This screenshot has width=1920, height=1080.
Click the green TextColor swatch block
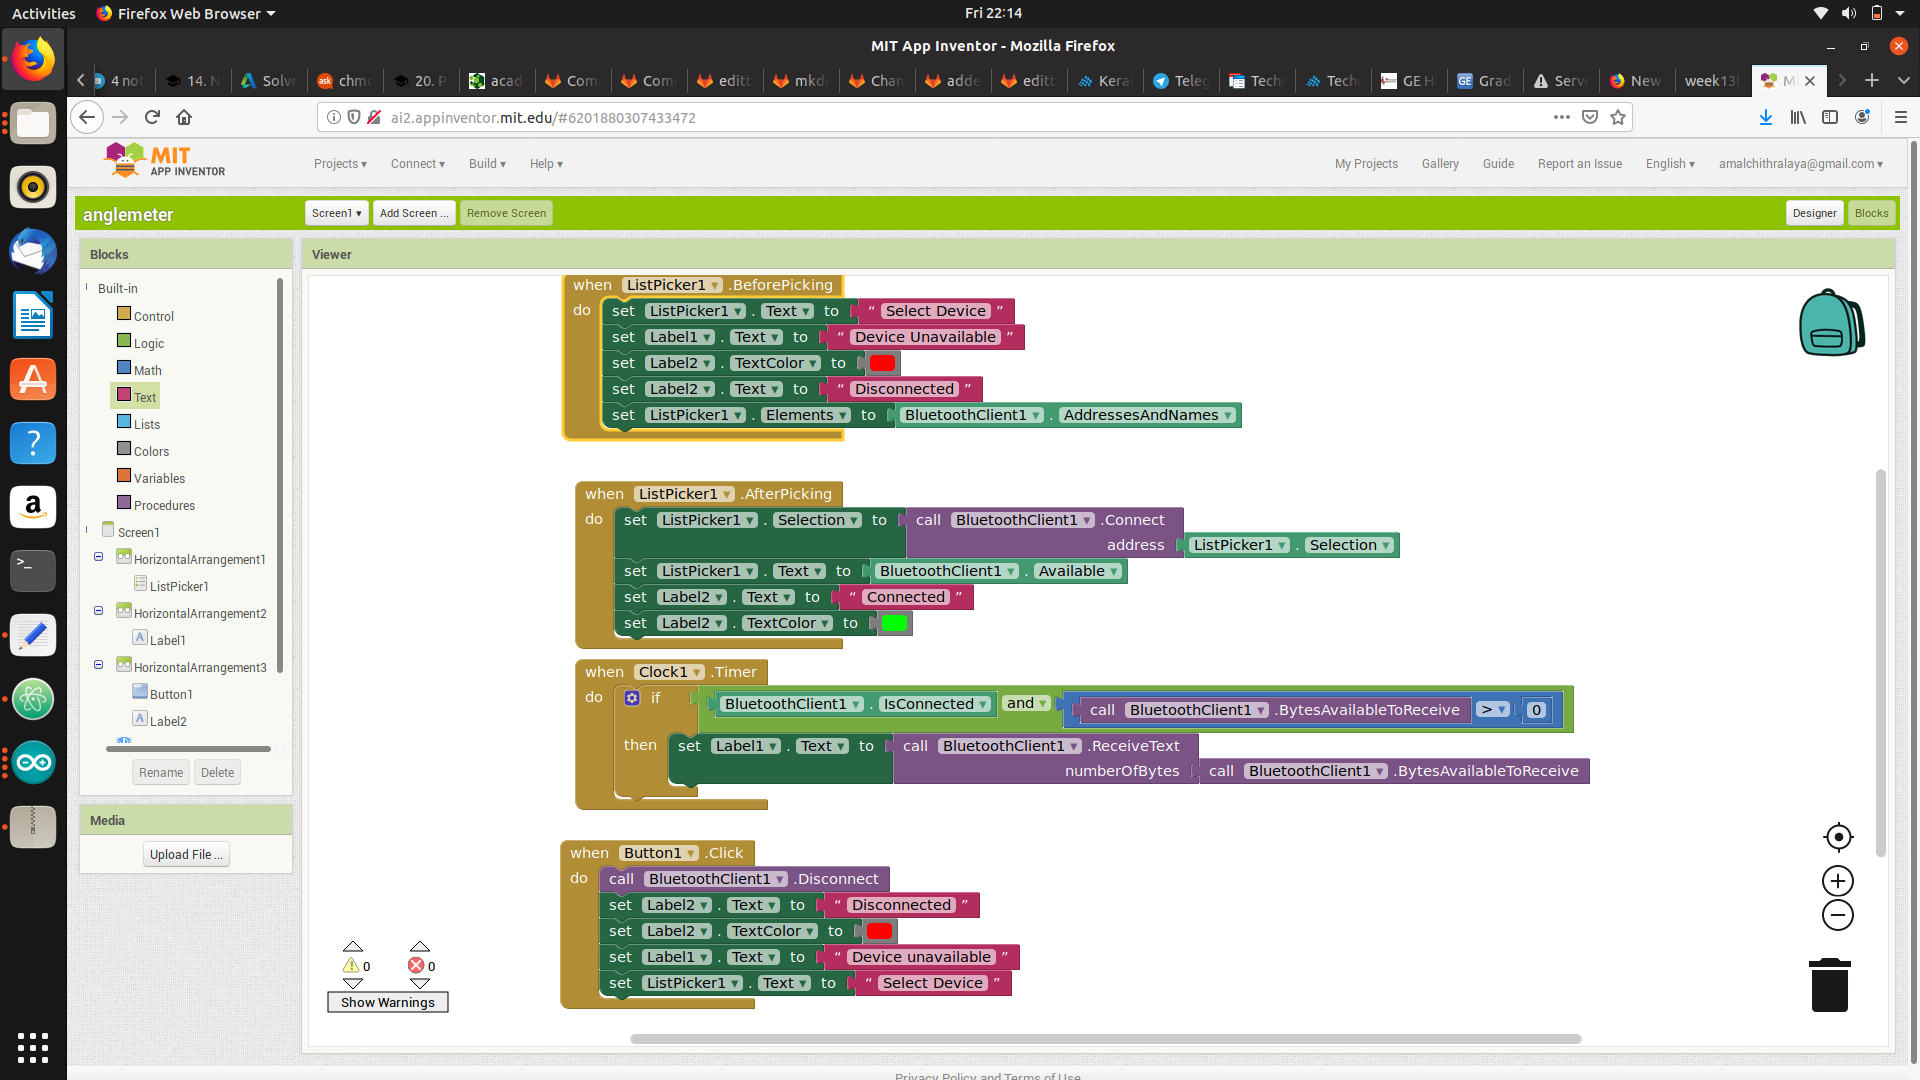point(894,624)
